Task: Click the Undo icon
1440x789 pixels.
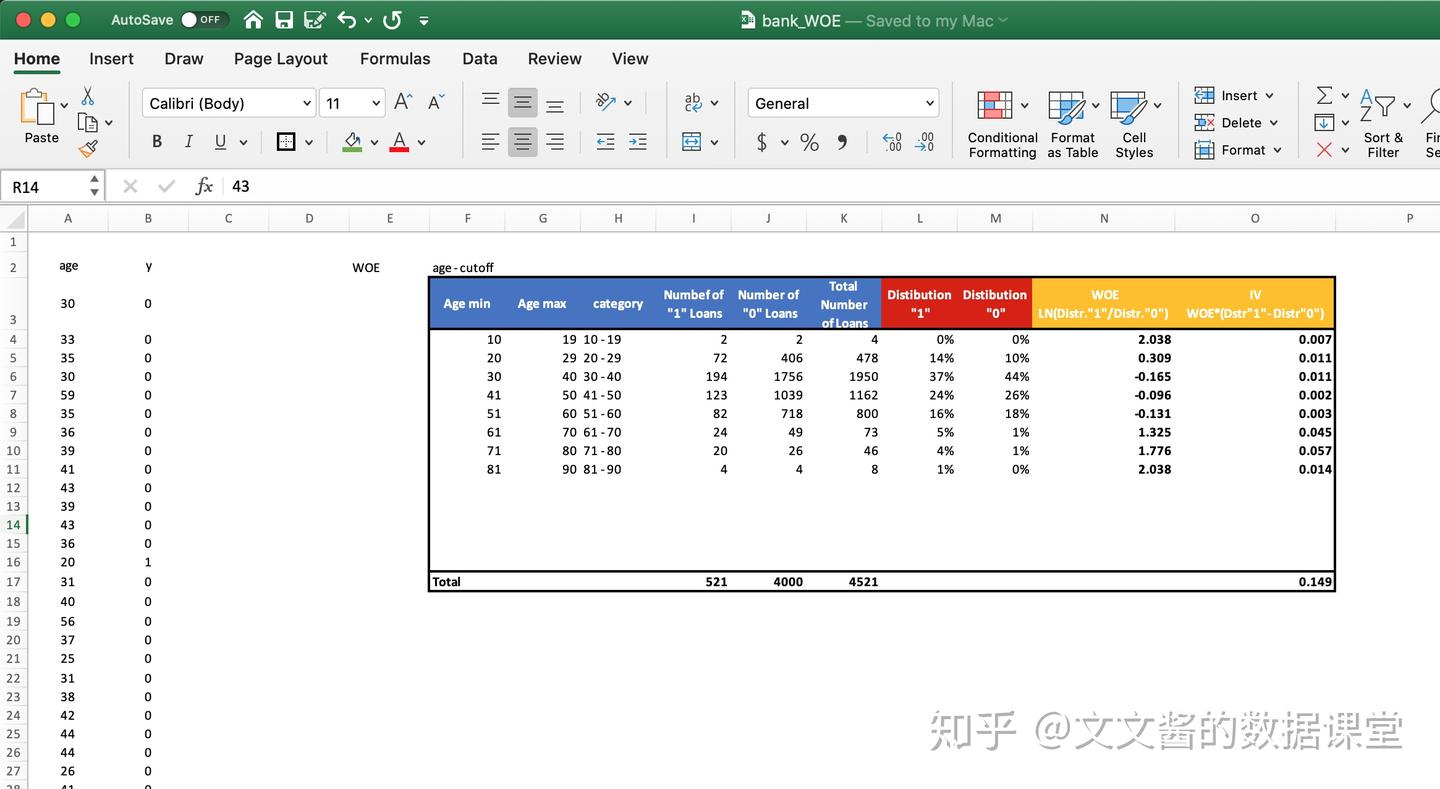Action: [x=347, y=19]
